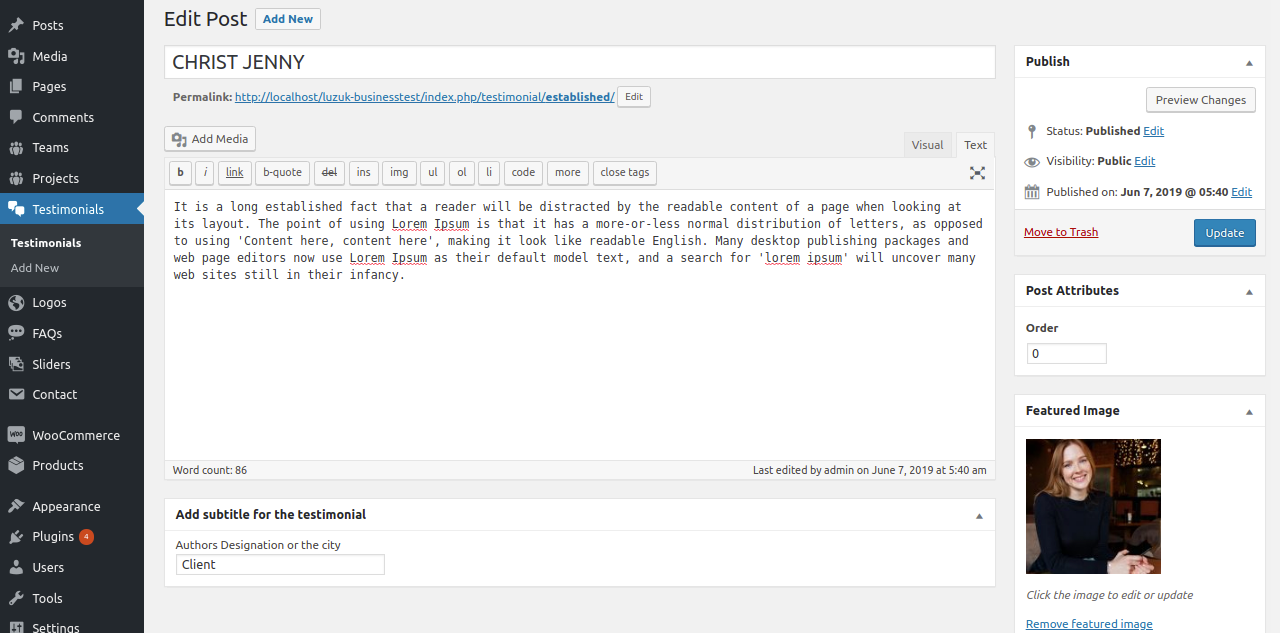Click the close tags button
Screen dimensions: 1280x633
point(625,172)
